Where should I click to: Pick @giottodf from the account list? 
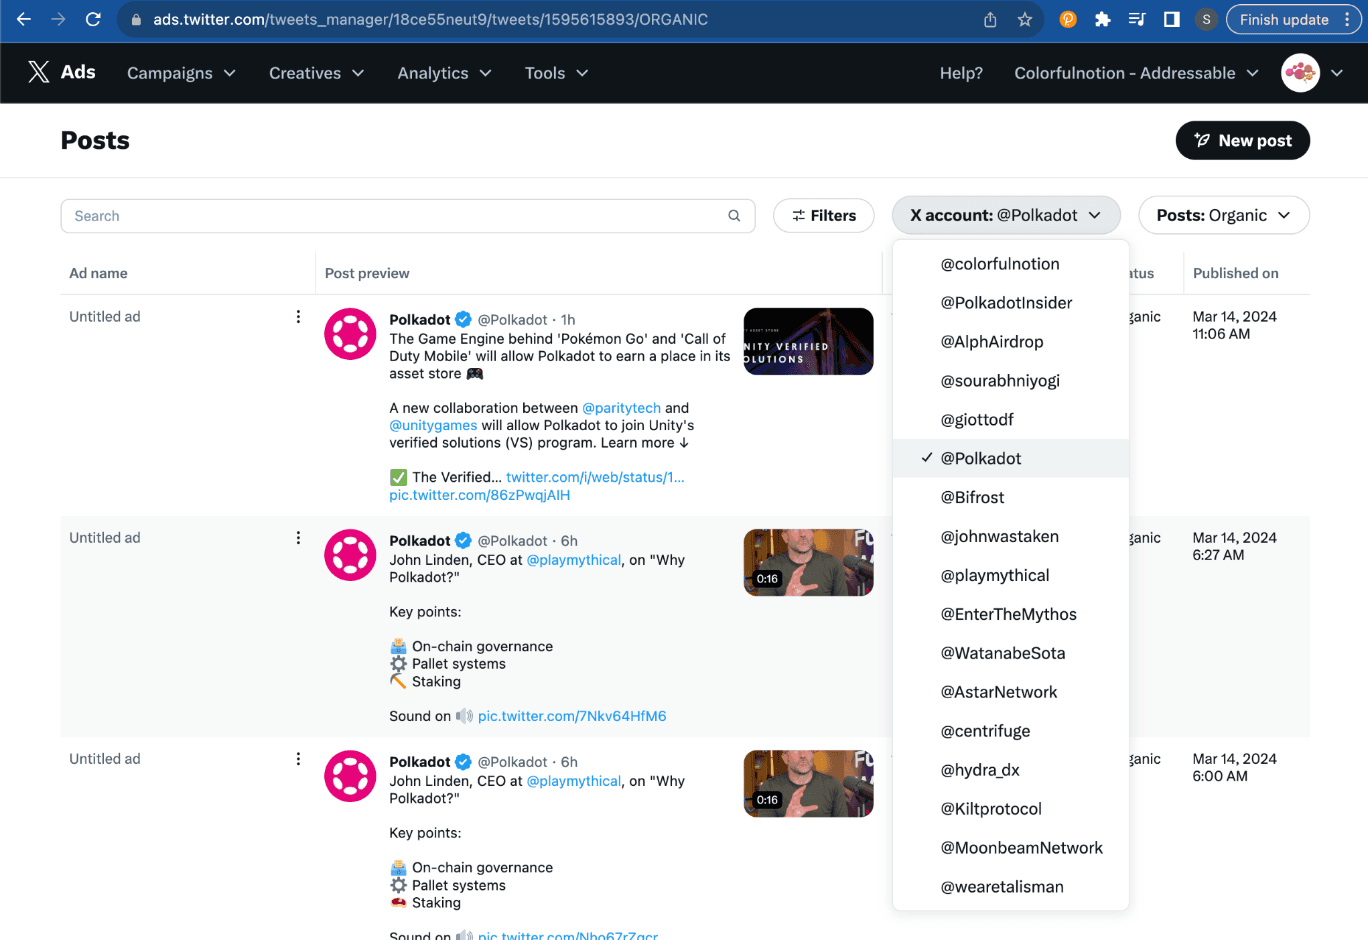pyautogui.click(x=1011, y=420)
